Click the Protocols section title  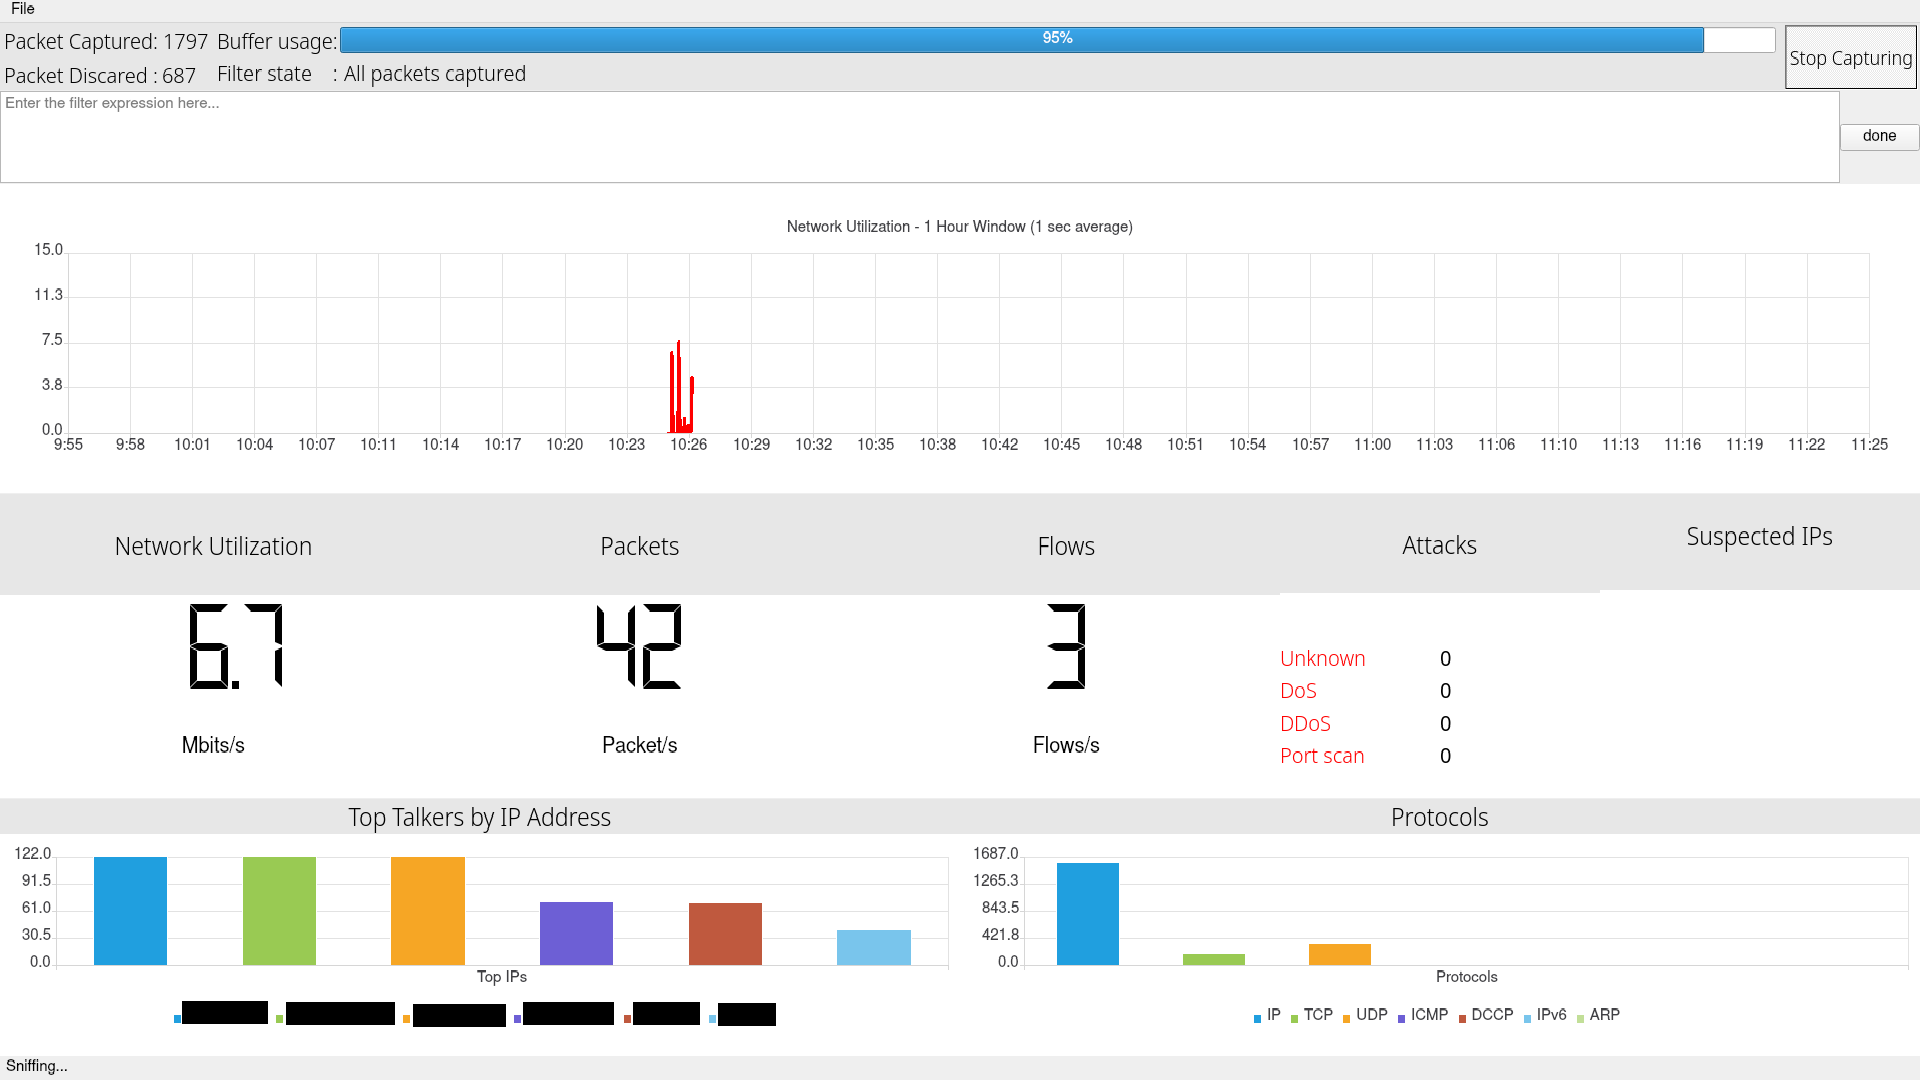click(x=1439, y=818)
